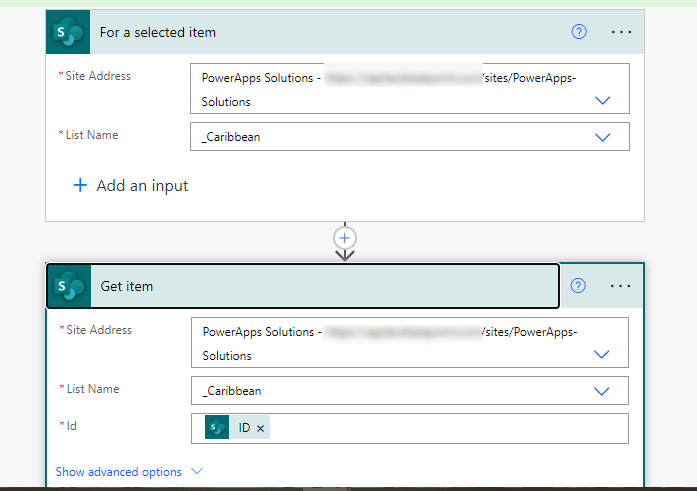
Task: Expand List Name dropdown in 'Get item'
Action: pos(601,391)
